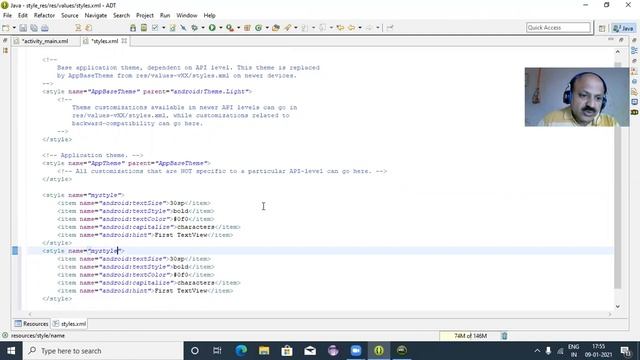
Task: Open the taskbar notification center icon
Action: [626, 351]
